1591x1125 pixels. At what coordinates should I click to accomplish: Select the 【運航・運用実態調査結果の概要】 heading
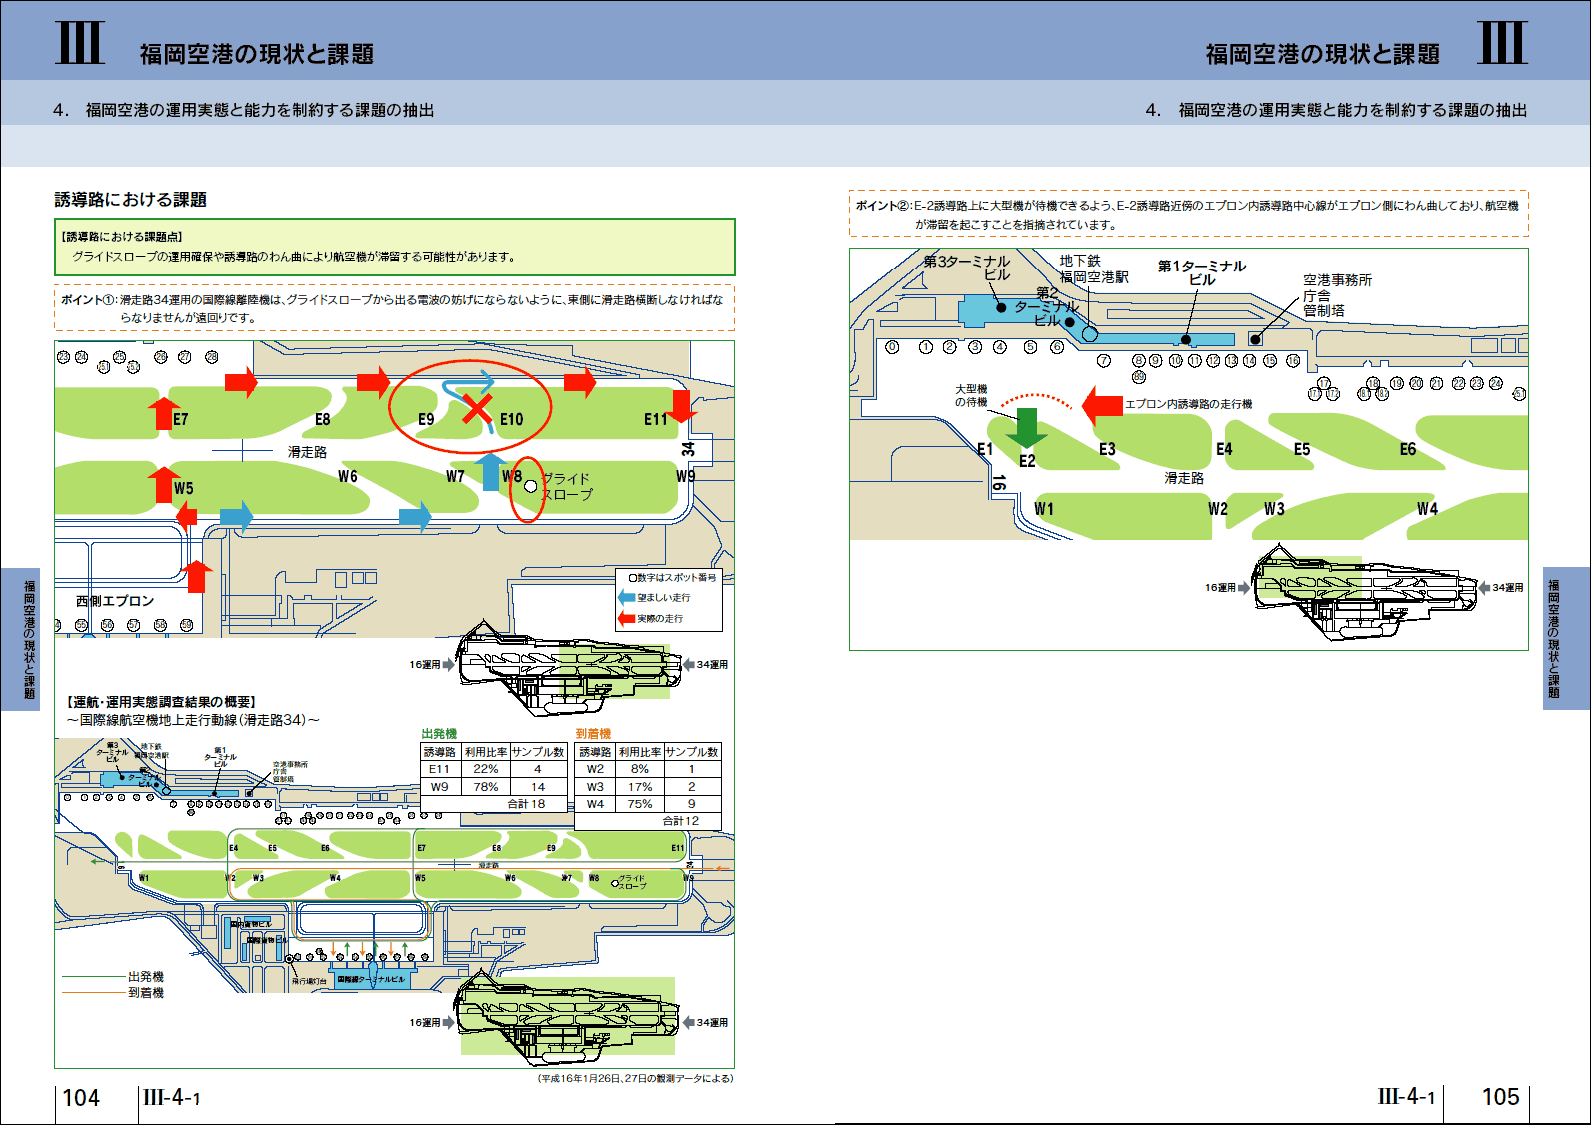click(x=162, y=703)
